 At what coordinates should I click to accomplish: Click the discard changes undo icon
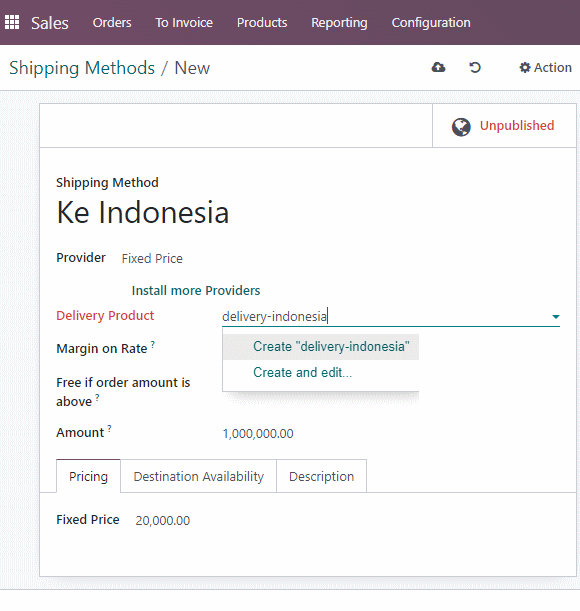475,67
